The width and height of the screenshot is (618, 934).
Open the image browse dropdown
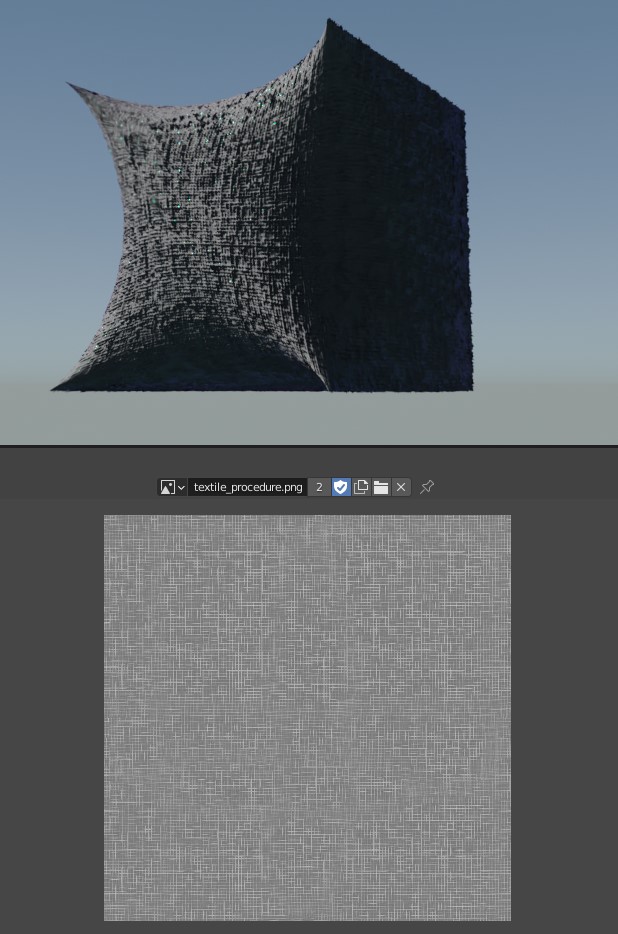(x=172, y=487)
